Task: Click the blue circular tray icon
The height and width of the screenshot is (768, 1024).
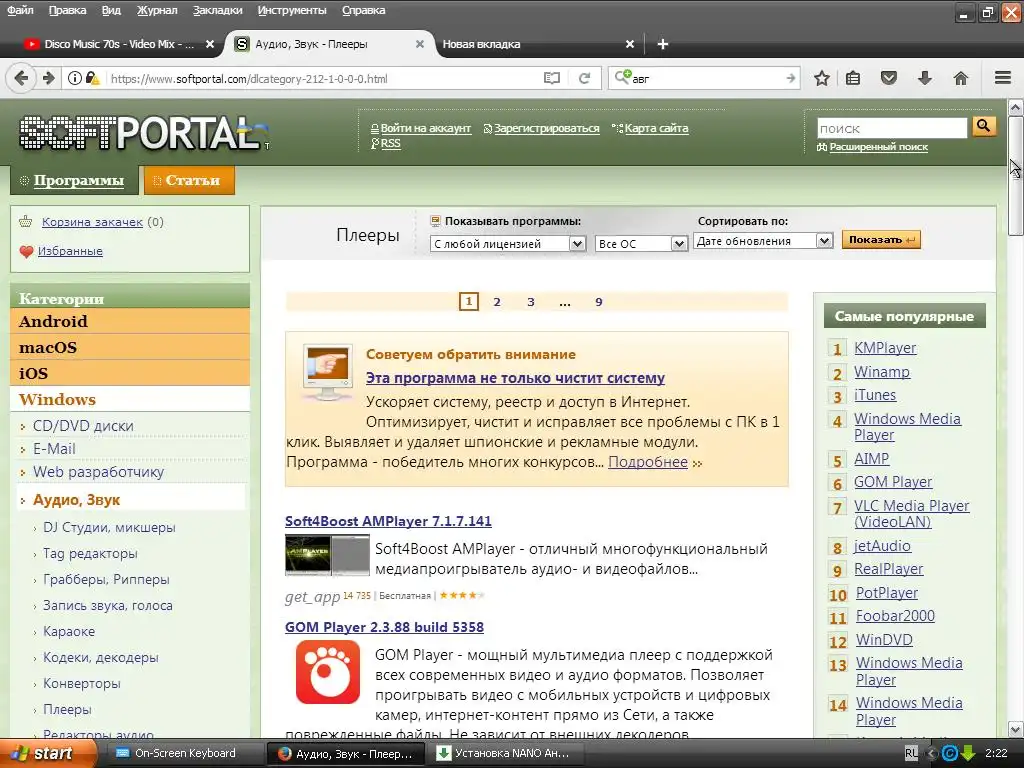Action: [950, 753]
